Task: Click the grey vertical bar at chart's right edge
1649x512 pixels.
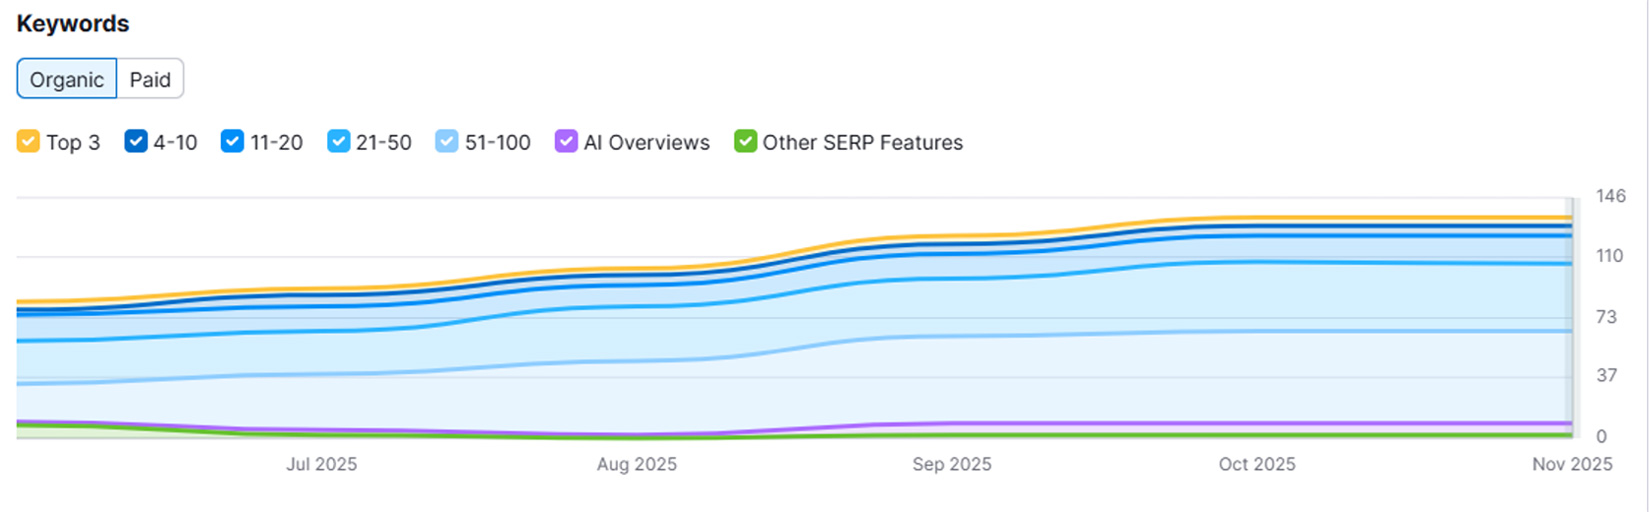Action: (x=1571, y=318)
